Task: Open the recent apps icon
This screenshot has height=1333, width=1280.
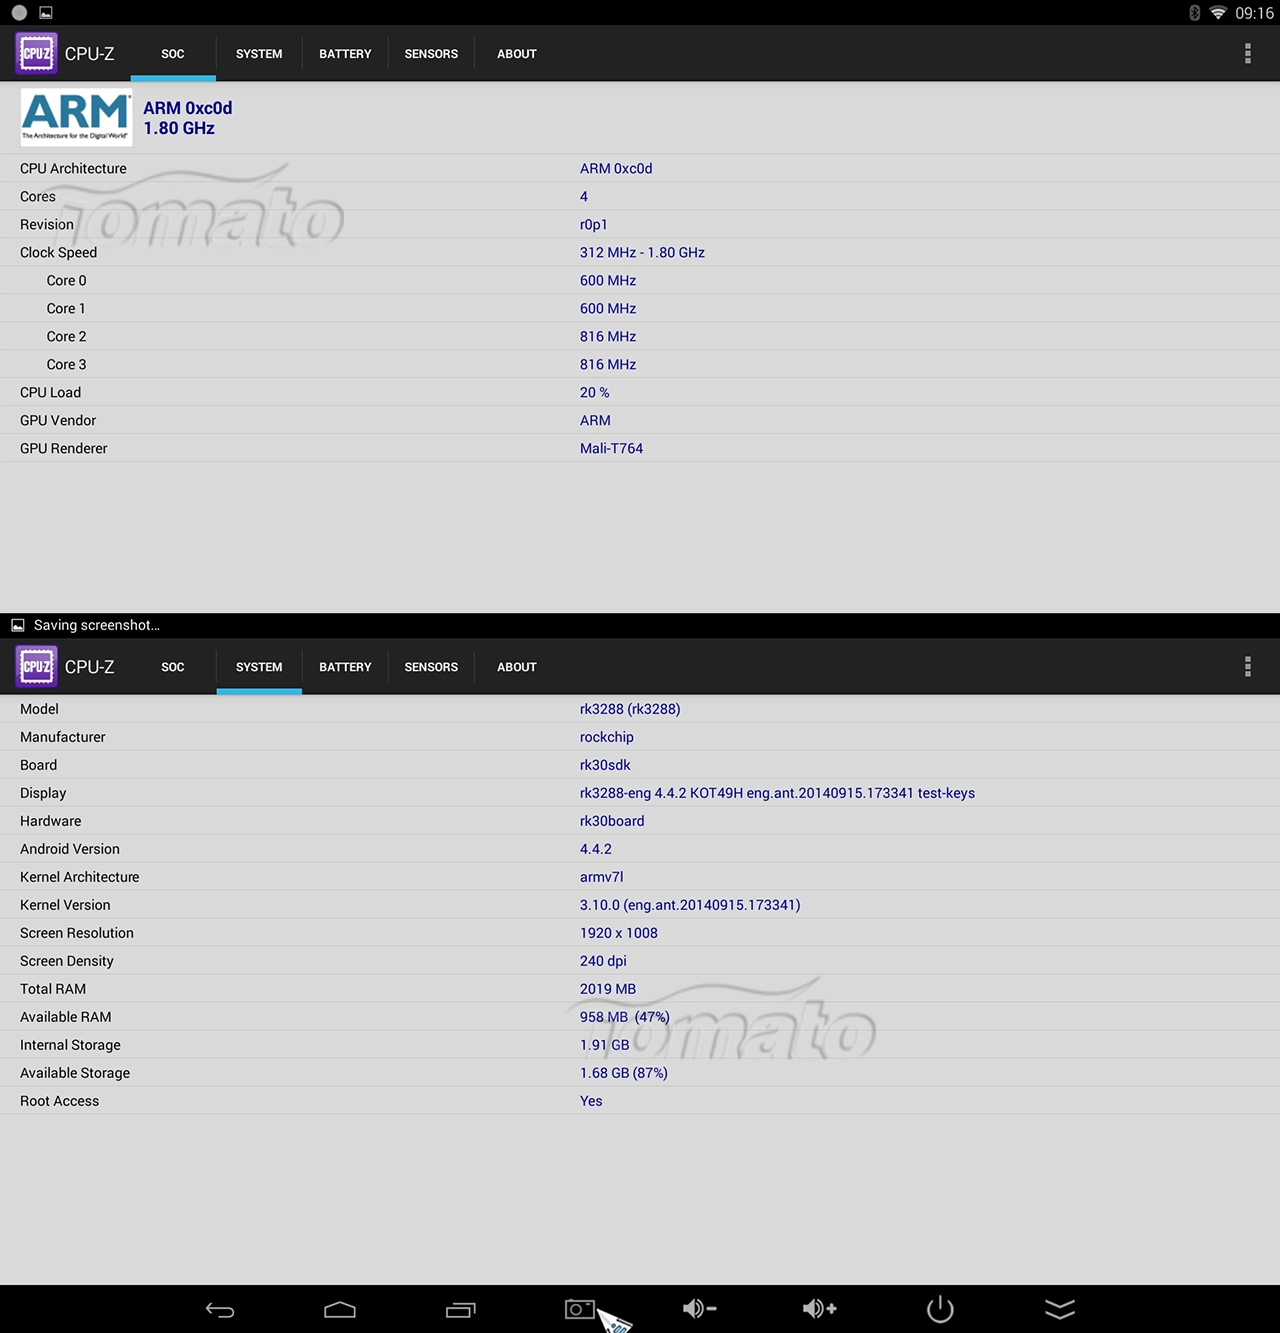Action: (x=460, y=1310)
